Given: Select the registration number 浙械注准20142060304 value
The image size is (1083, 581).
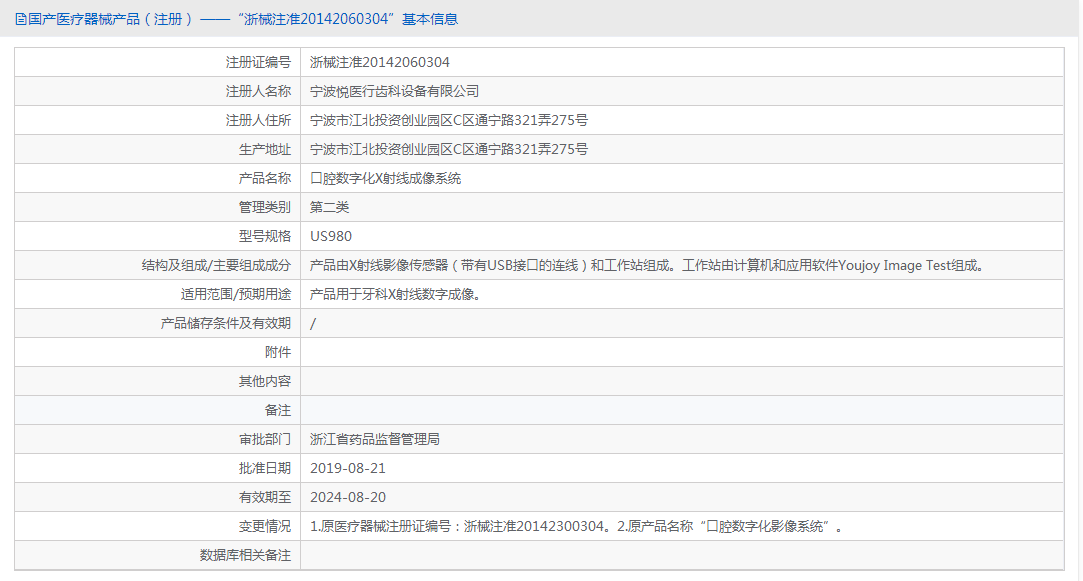Looking at the screenshot, I should pyautogui.click(x=380, y=62).
